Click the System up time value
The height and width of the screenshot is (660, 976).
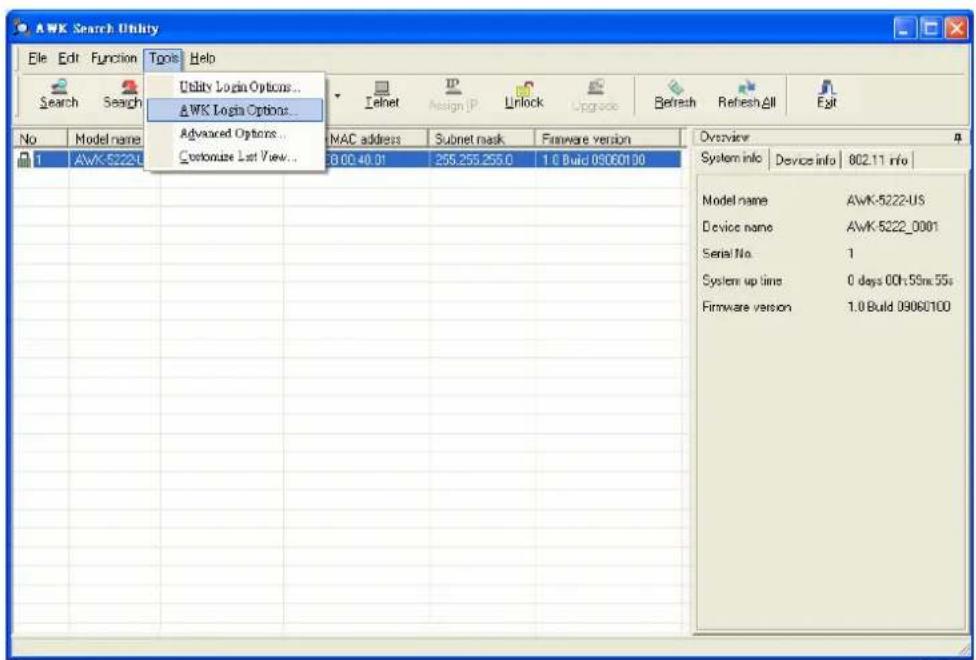tap(899, 281)
